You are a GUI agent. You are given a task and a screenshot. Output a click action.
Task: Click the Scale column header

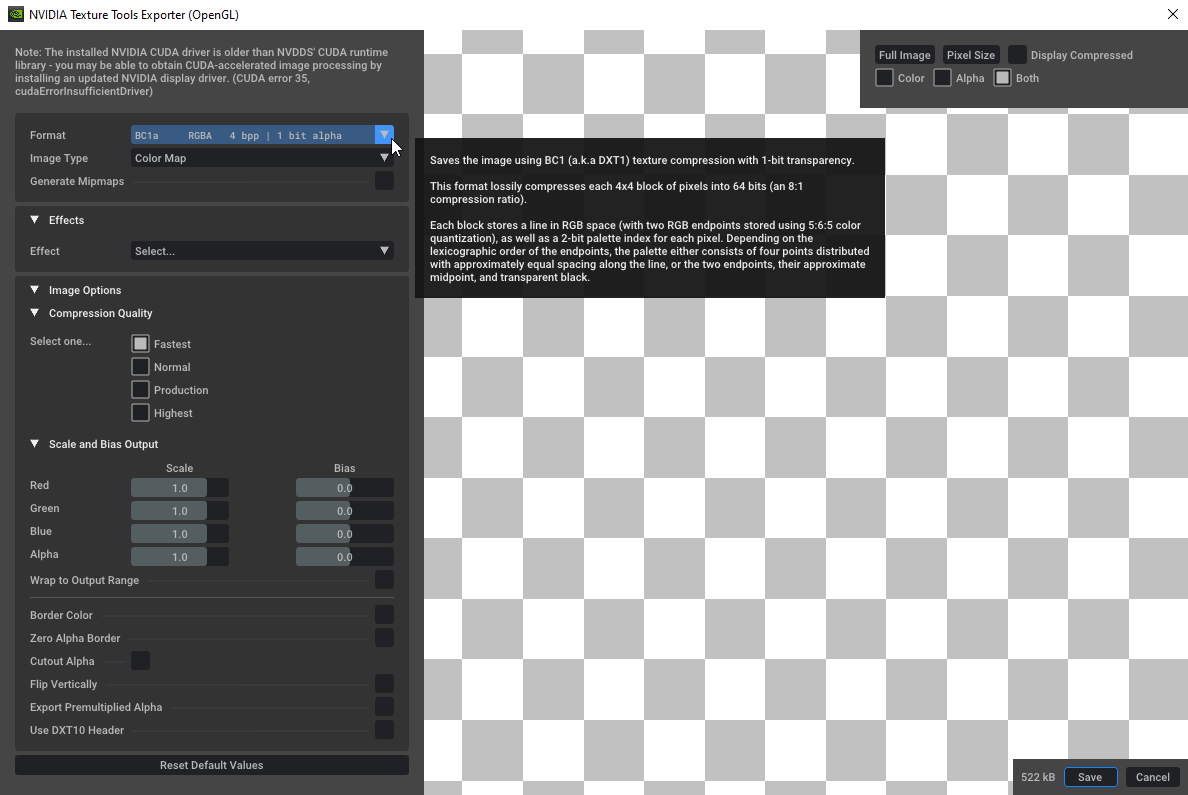point(180,468)
